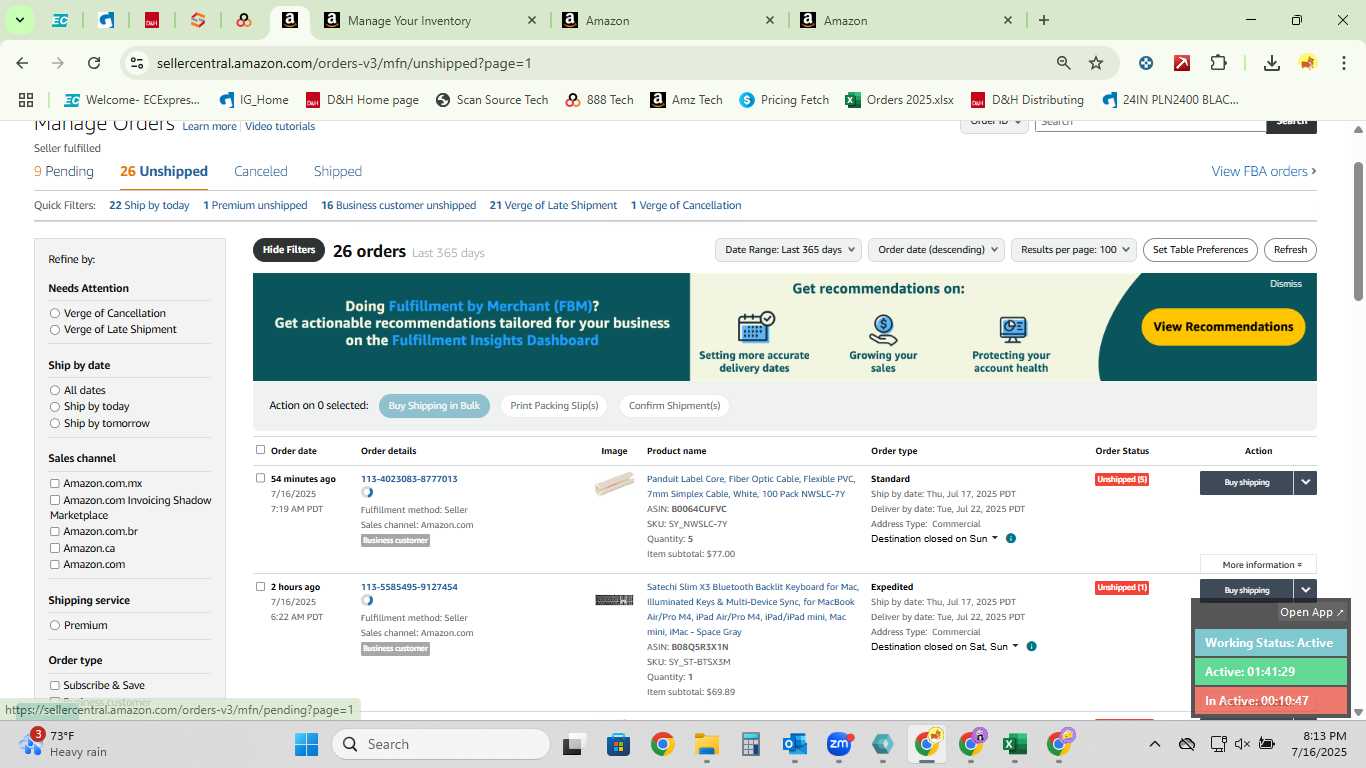Open the View FBA orders link

tap(1264, 172)
